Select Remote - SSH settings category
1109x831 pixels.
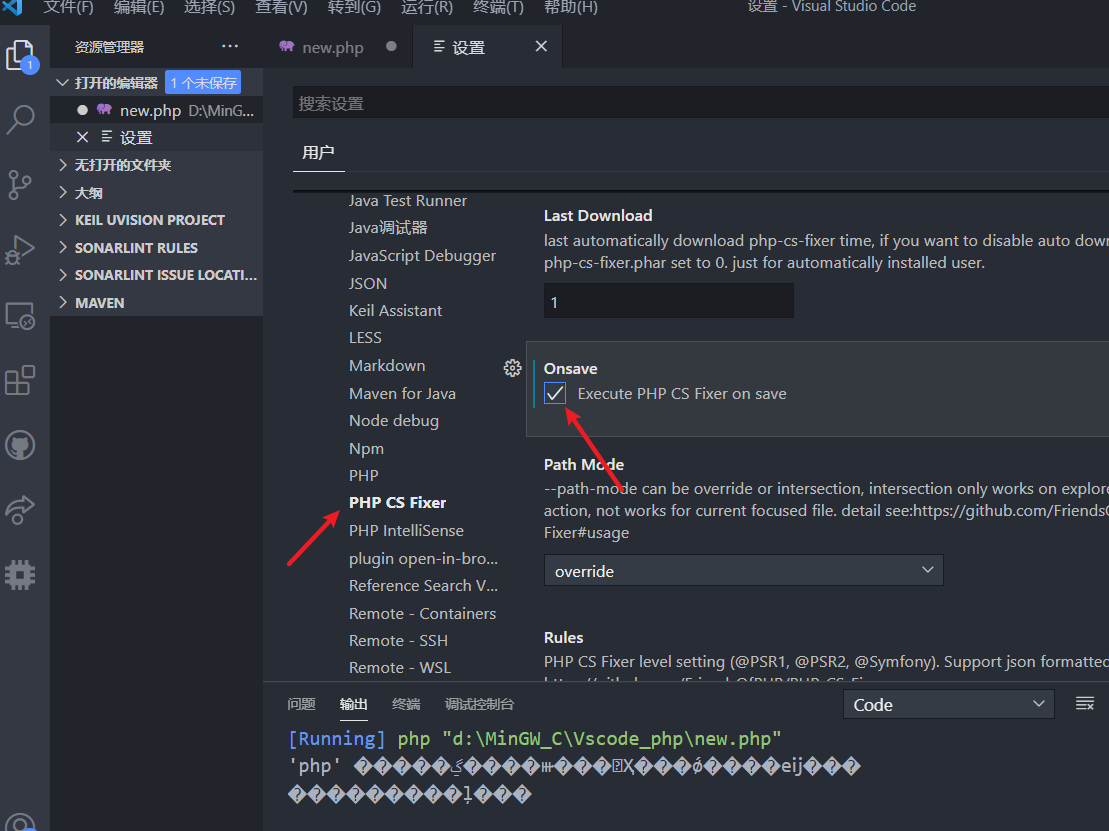point(398,641)
